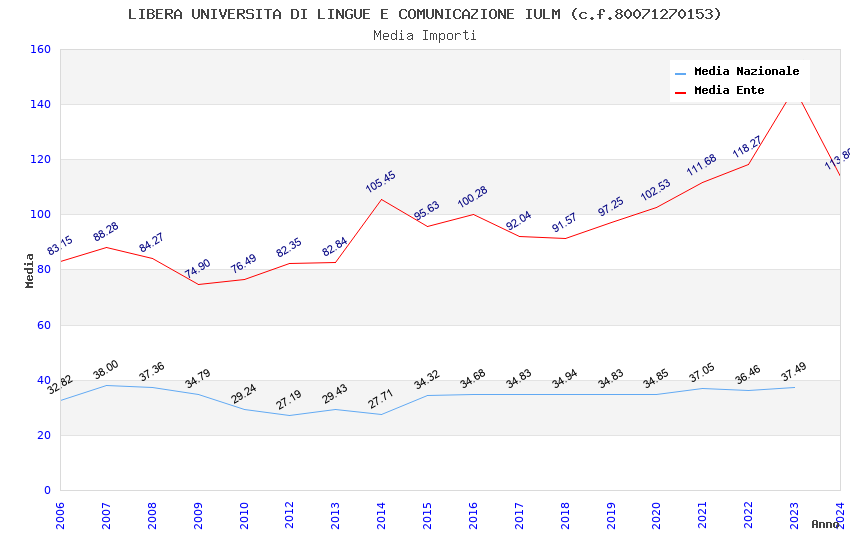Image resolution: width=850 pixels, height=550 pixels.
Task: Click the 34.94 data label
Action: point(564,379)
